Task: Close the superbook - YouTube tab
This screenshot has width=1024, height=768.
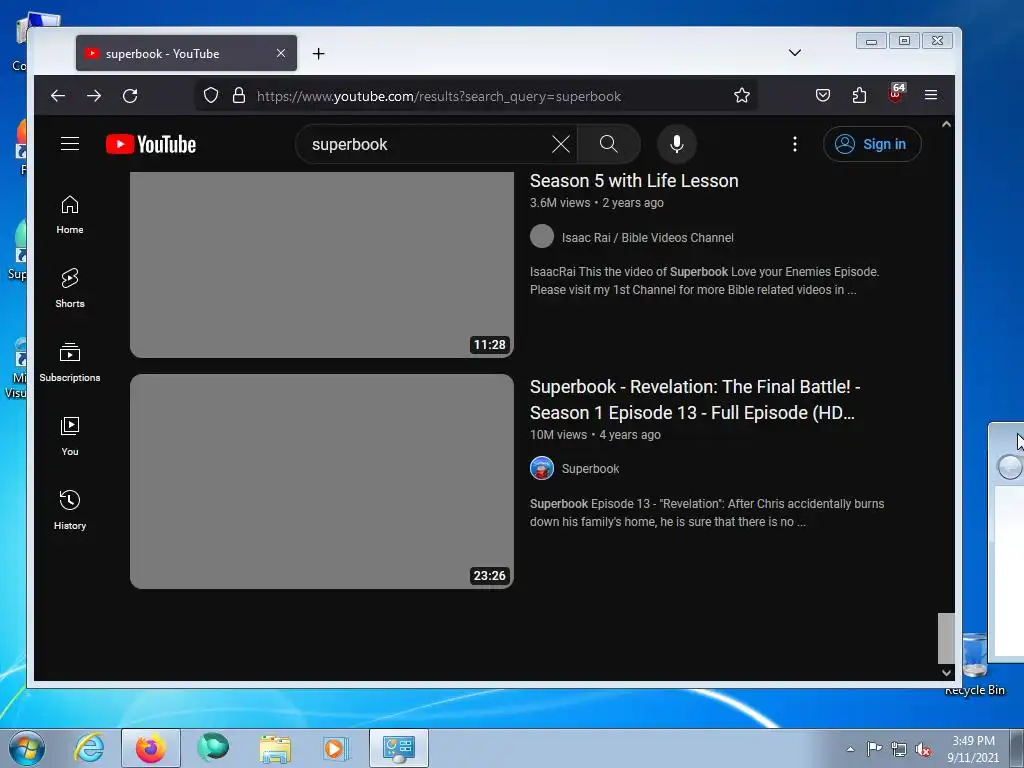Action: [281, 54]
